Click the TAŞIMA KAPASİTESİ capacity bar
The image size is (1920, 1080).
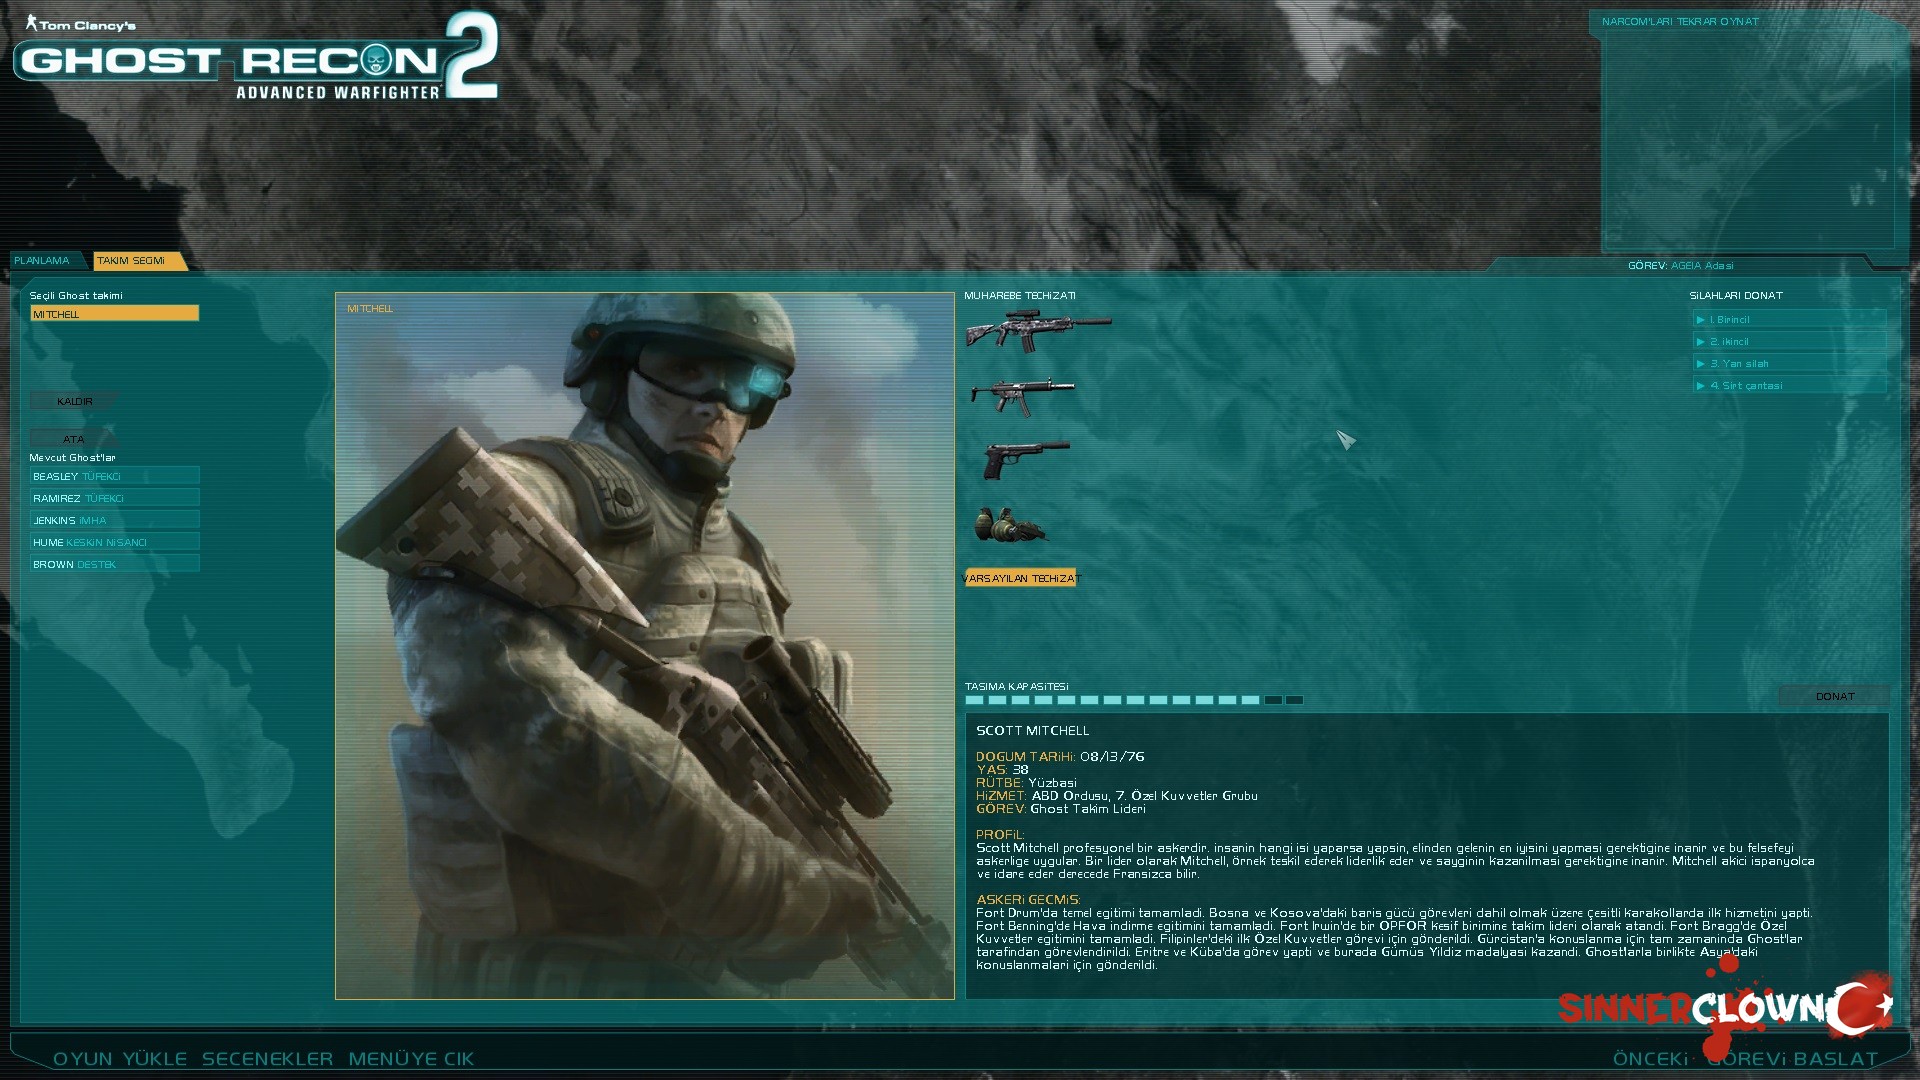point(1134,700)
